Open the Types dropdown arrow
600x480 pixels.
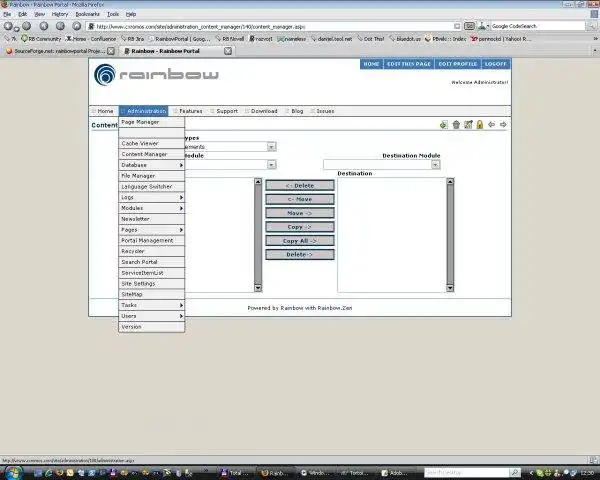point(271,147)
